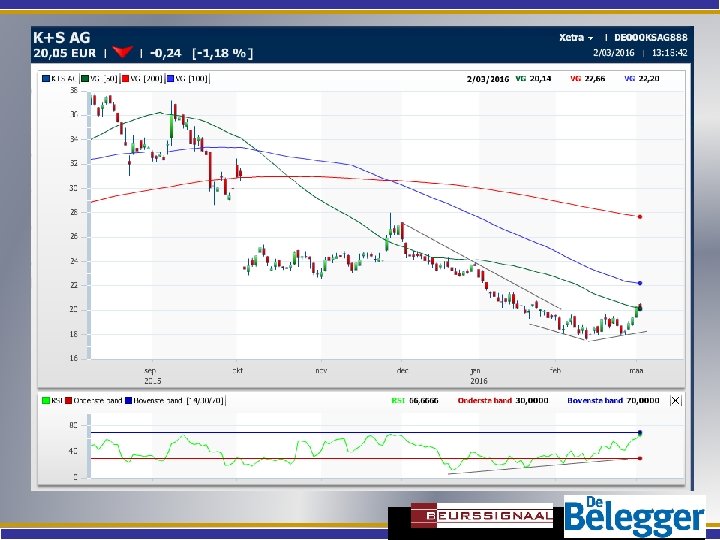Open the Xetra exchange dropdown

click(x=576, y=38)
